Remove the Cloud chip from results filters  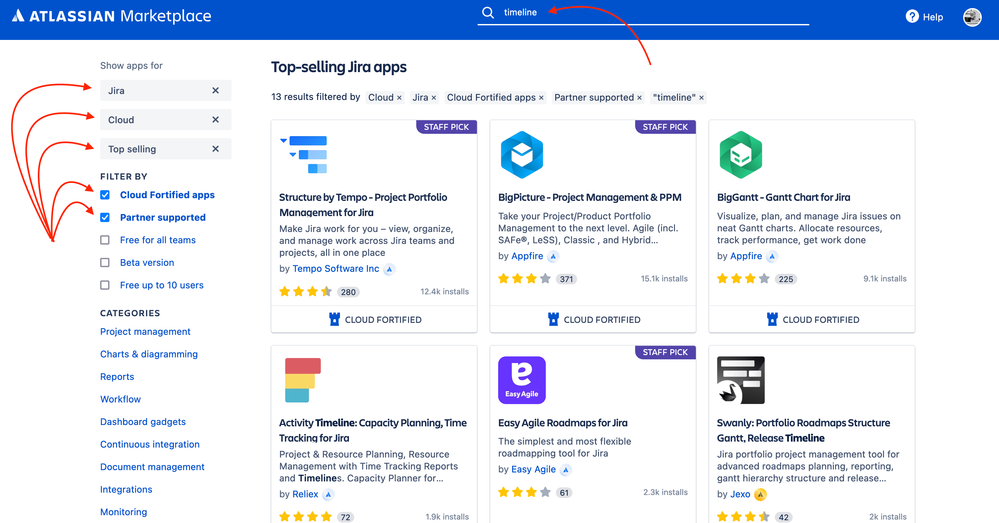coord(399,97)
